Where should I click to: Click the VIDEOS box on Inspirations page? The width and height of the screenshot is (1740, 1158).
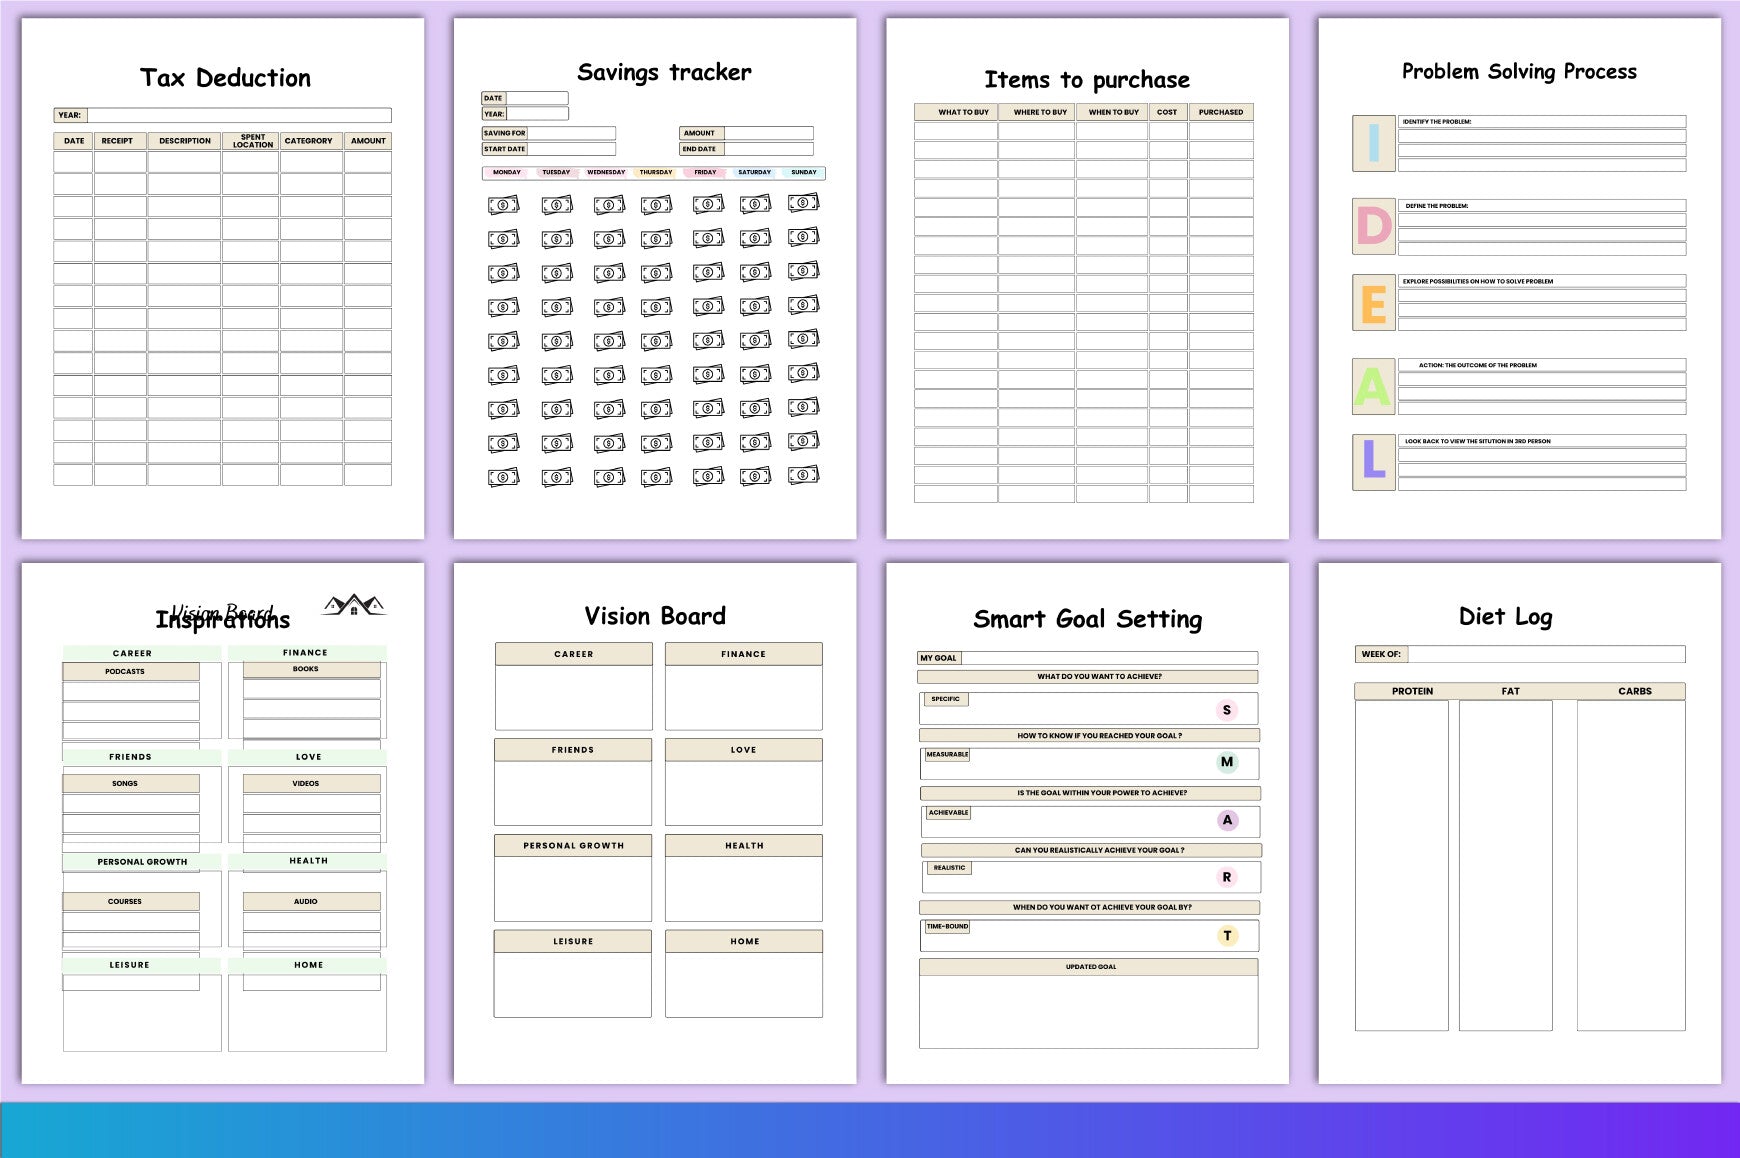point(311,784)
